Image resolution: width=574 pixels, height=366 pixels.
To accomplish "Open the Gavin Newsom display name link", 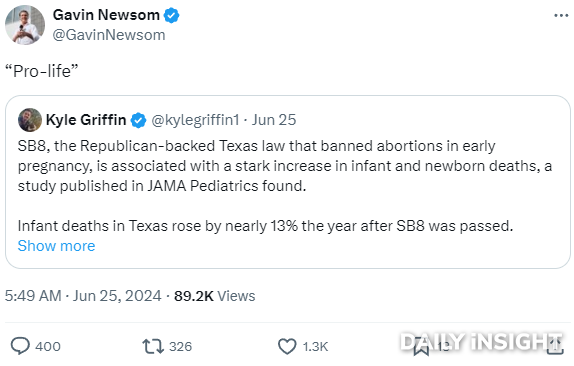I will (x=106, y=15).
